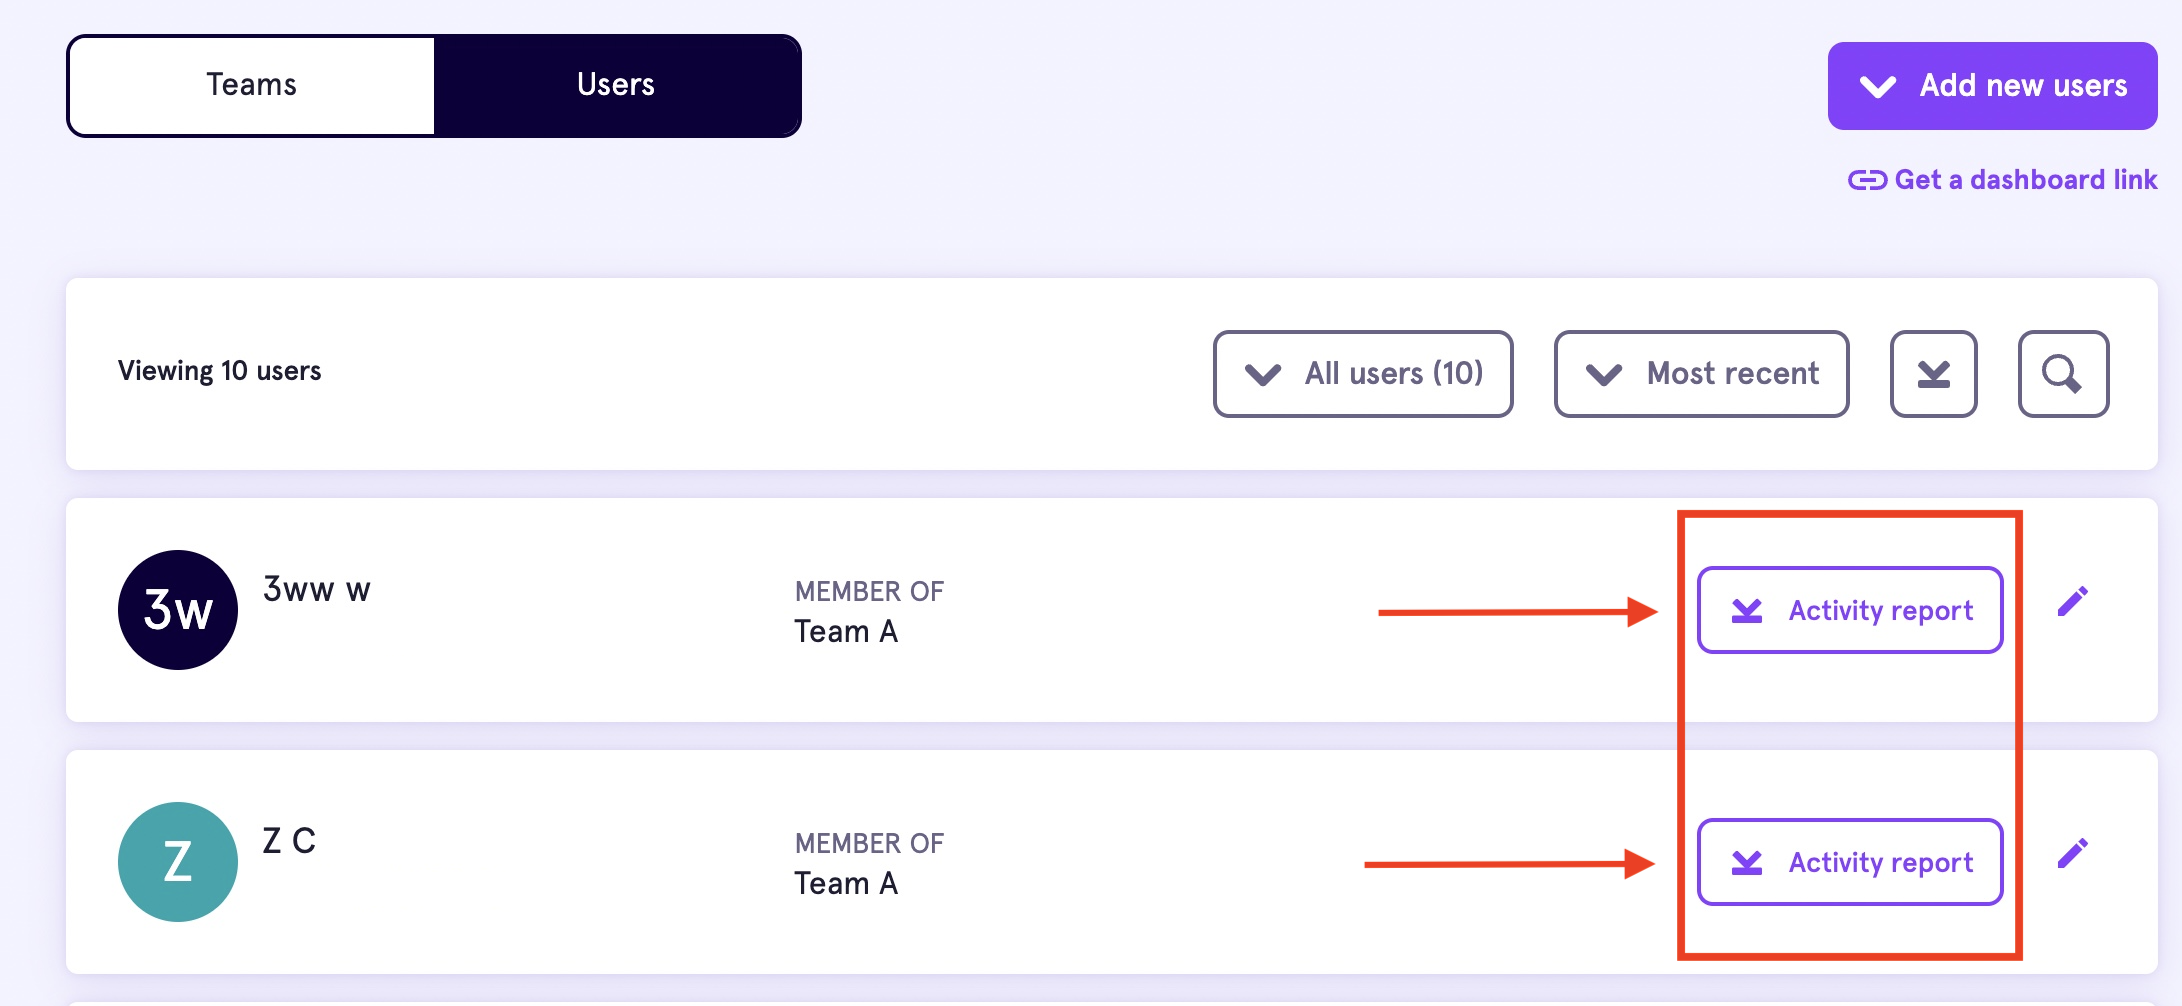Screen dimensions: 2182x1006
Task: Click the teal Z avatar circle
Action: [x=178, y=862]
